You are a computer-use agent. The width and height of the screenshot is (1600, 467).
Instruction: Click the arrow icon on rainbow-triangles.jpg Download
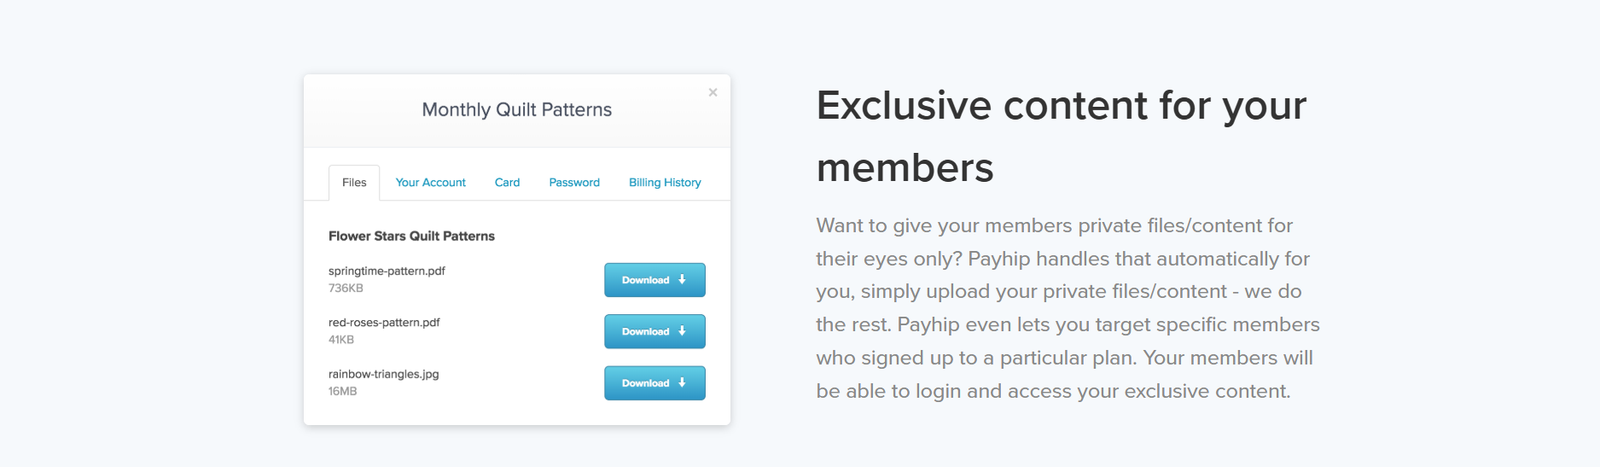682,383
